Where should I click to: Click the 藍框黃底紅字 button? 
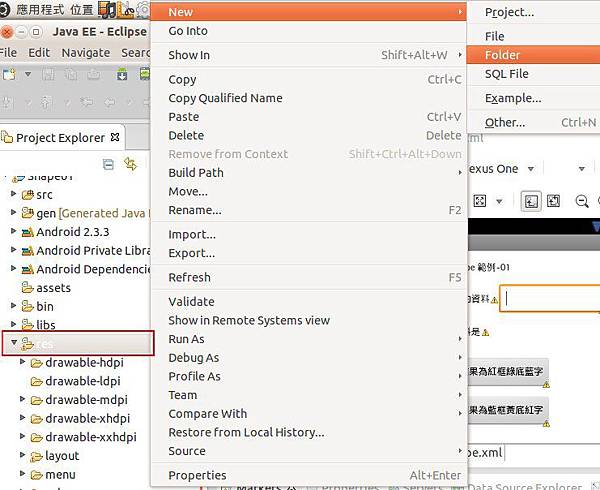pos(508,410)
